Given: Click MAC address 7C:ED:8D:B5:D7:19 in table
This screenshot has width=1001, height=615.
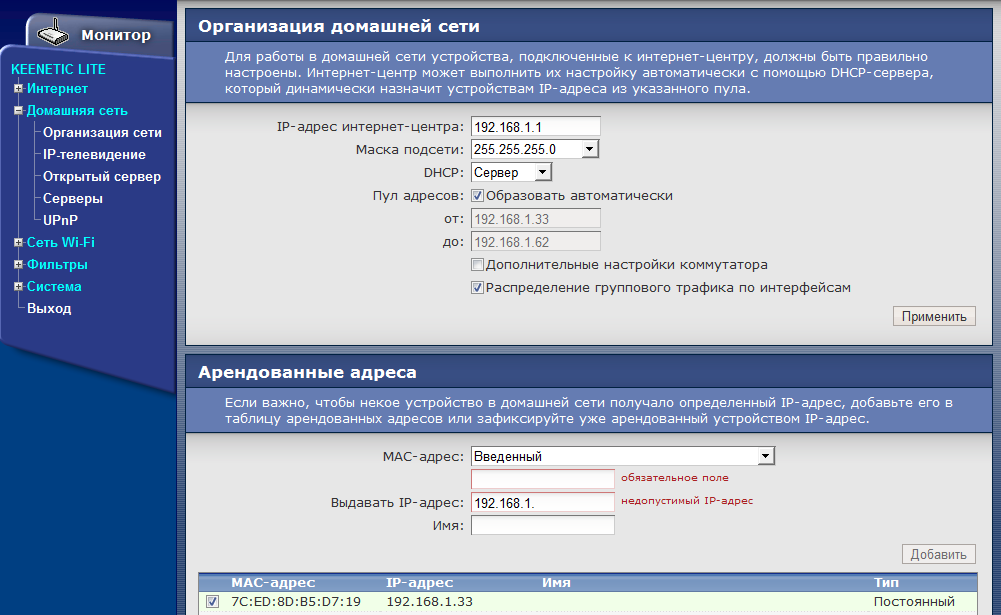Looking at the screenshot, I should [296, 602].
